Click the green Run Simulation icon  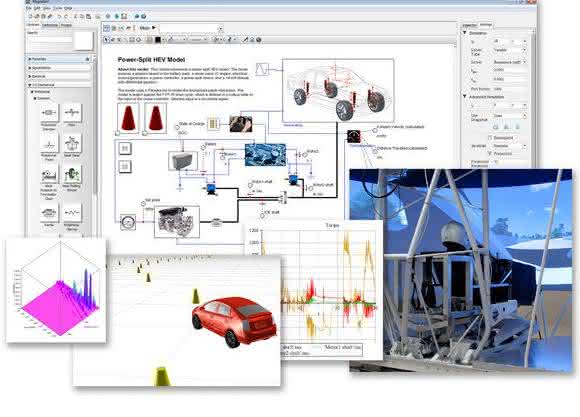coord(117,16)
